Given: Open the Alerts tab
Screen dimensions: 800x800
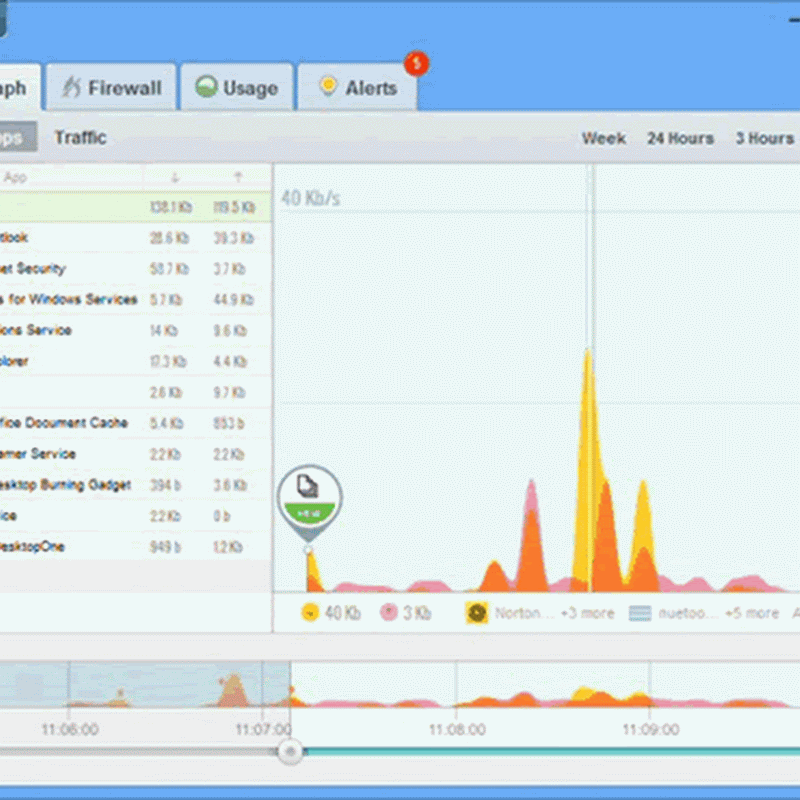Looking at the screenshot, I should click(358, 87).
